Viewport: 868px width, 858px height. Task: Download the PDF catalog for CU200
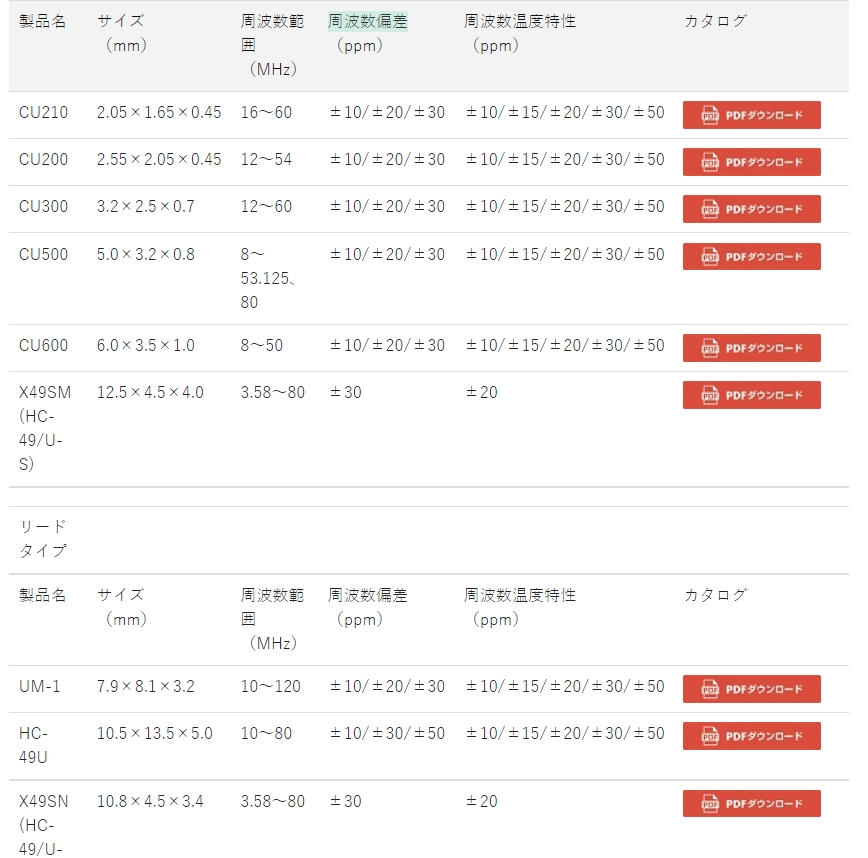pos(751,162)
